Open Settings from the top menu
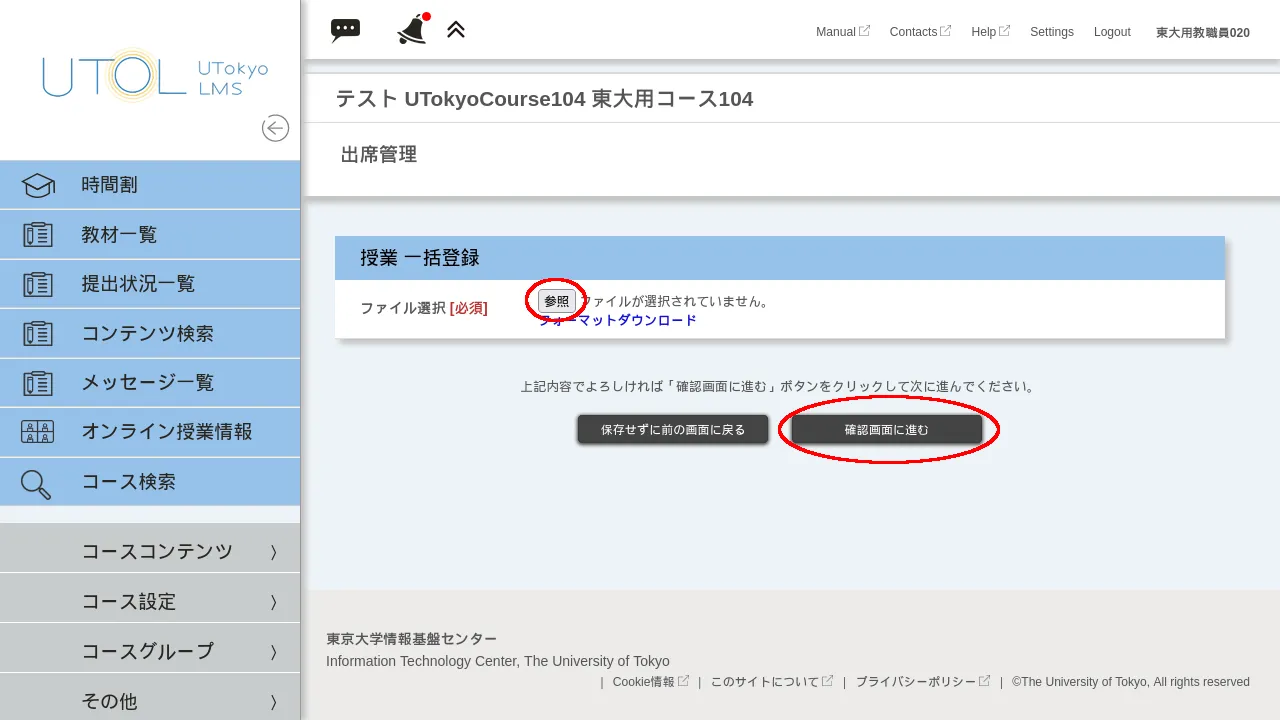Viewport: 1280px width, 720px height. (x=1051, y=31)
